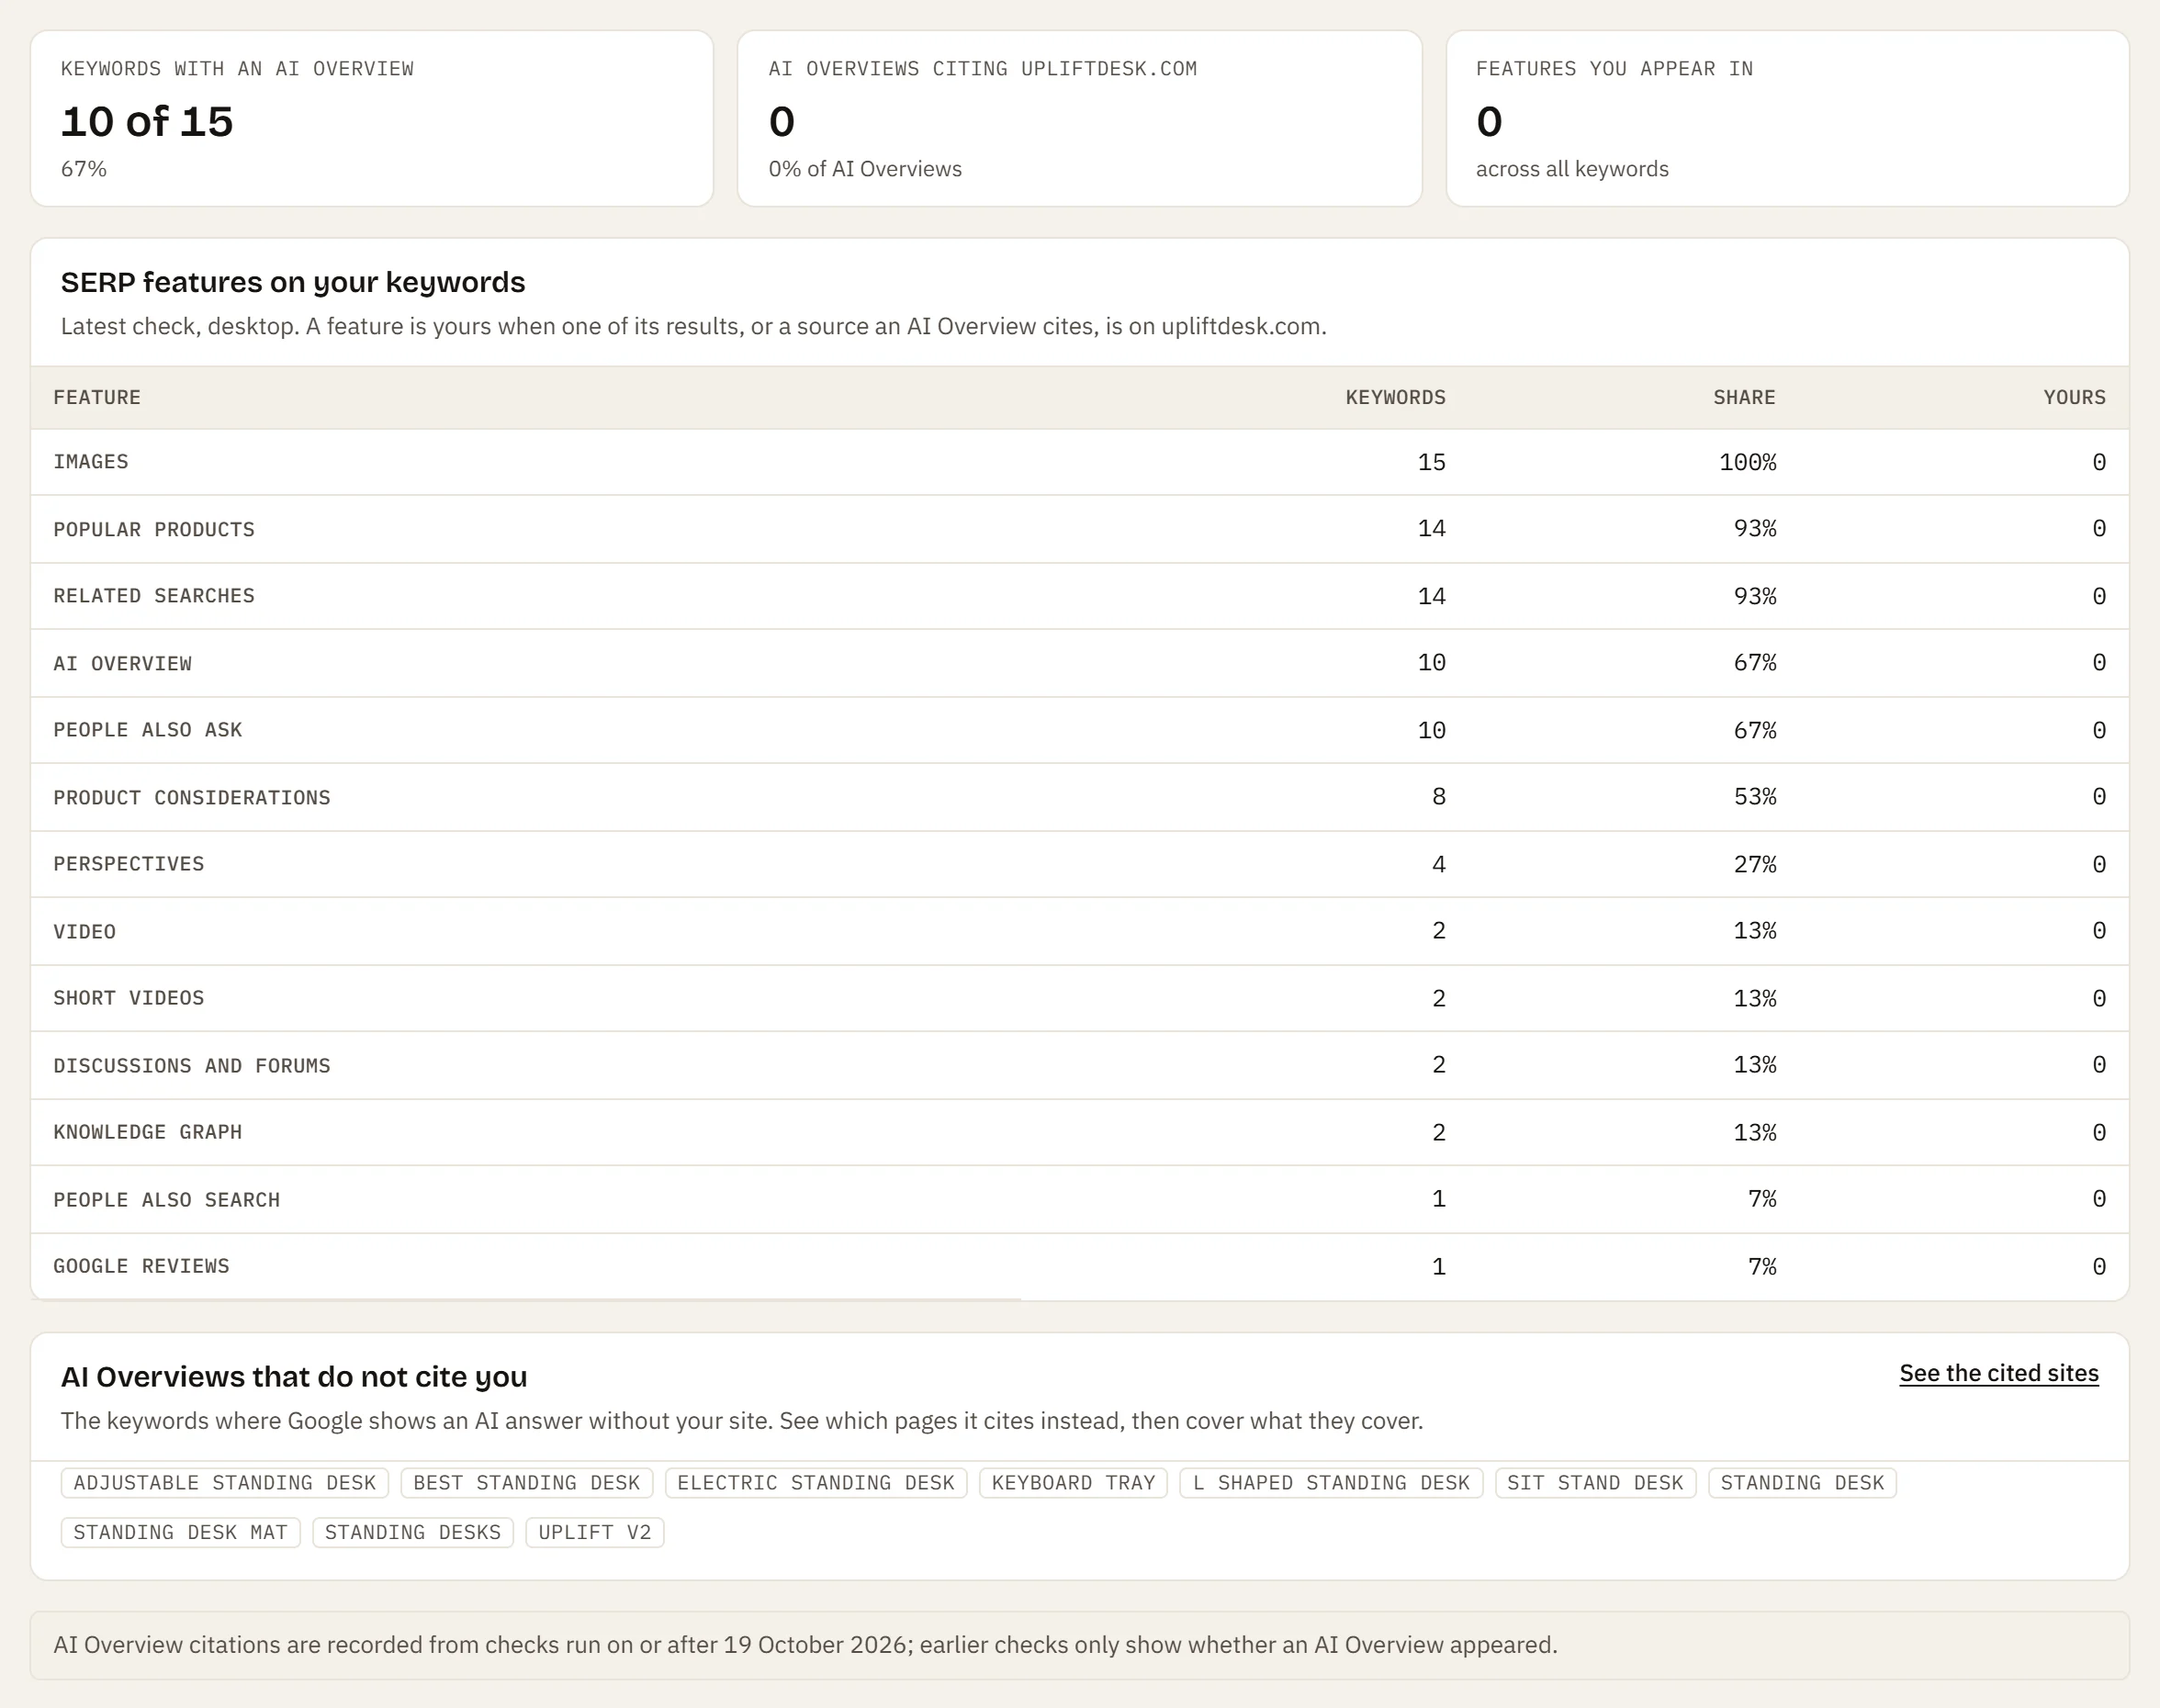The height and width of the screenshot is (1708, 2160).
Task: Select the PEOPLE ALSO ASK row label
Action: pyautogui.click(x=148, y=730)
